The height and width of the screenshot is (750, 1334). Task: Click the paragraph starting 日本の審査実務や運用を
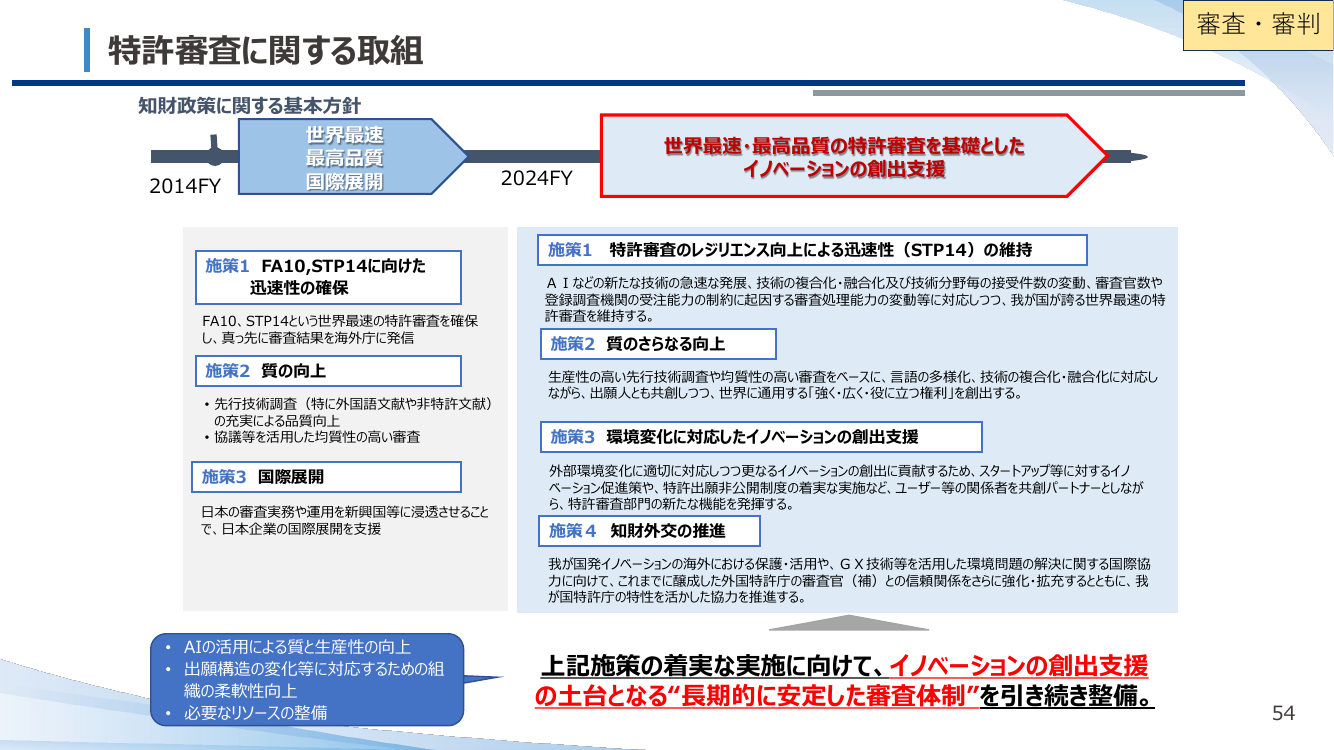(x=345, y=521)
